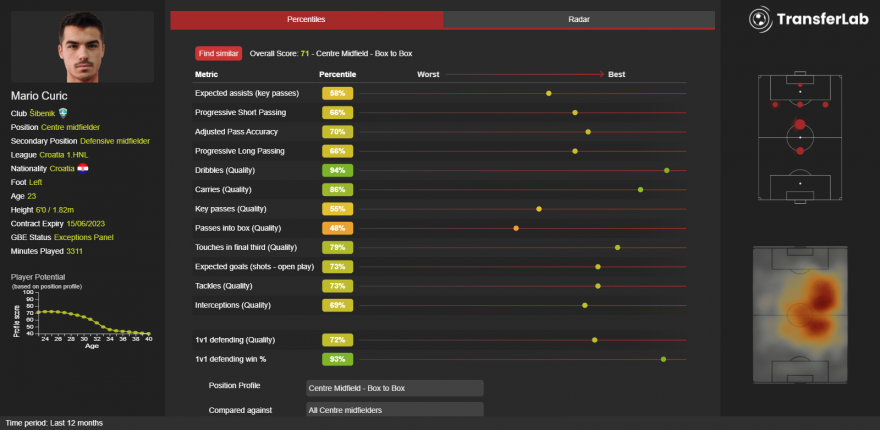880x430 pixels.
Task: Click the TransferLab logo icon
Action: [761, 19]
